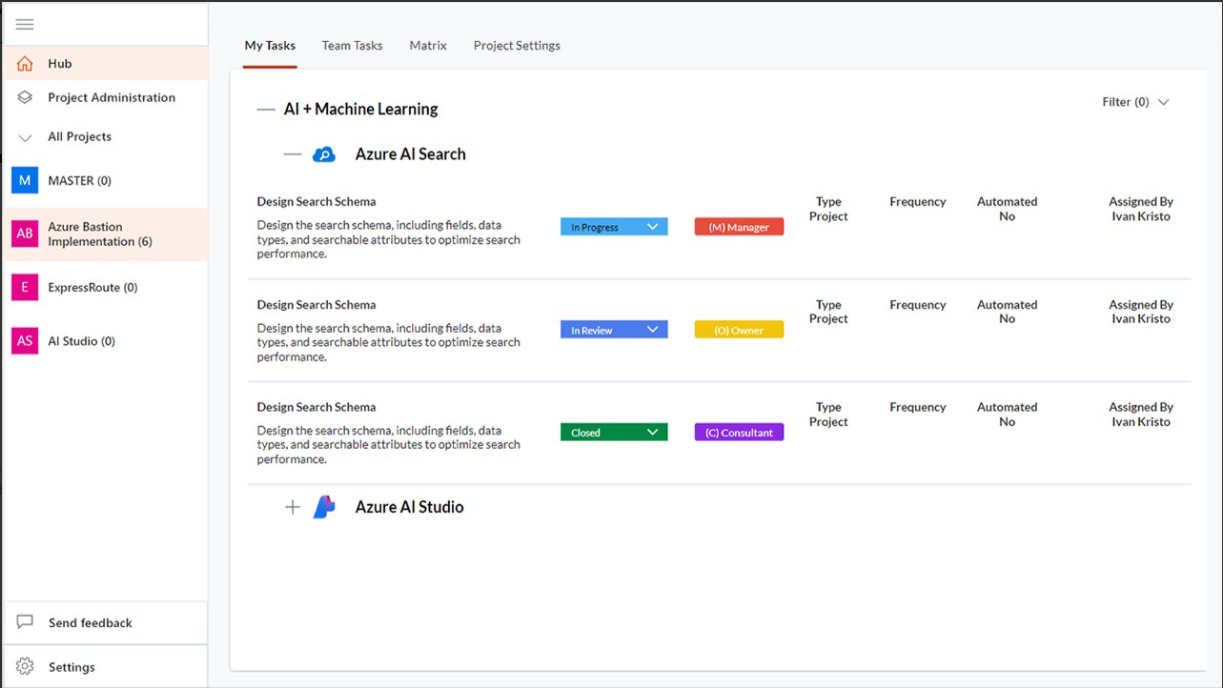Open Settings from the sidebar
This screenshot has height=688, width=1223.
pos(105,666)
